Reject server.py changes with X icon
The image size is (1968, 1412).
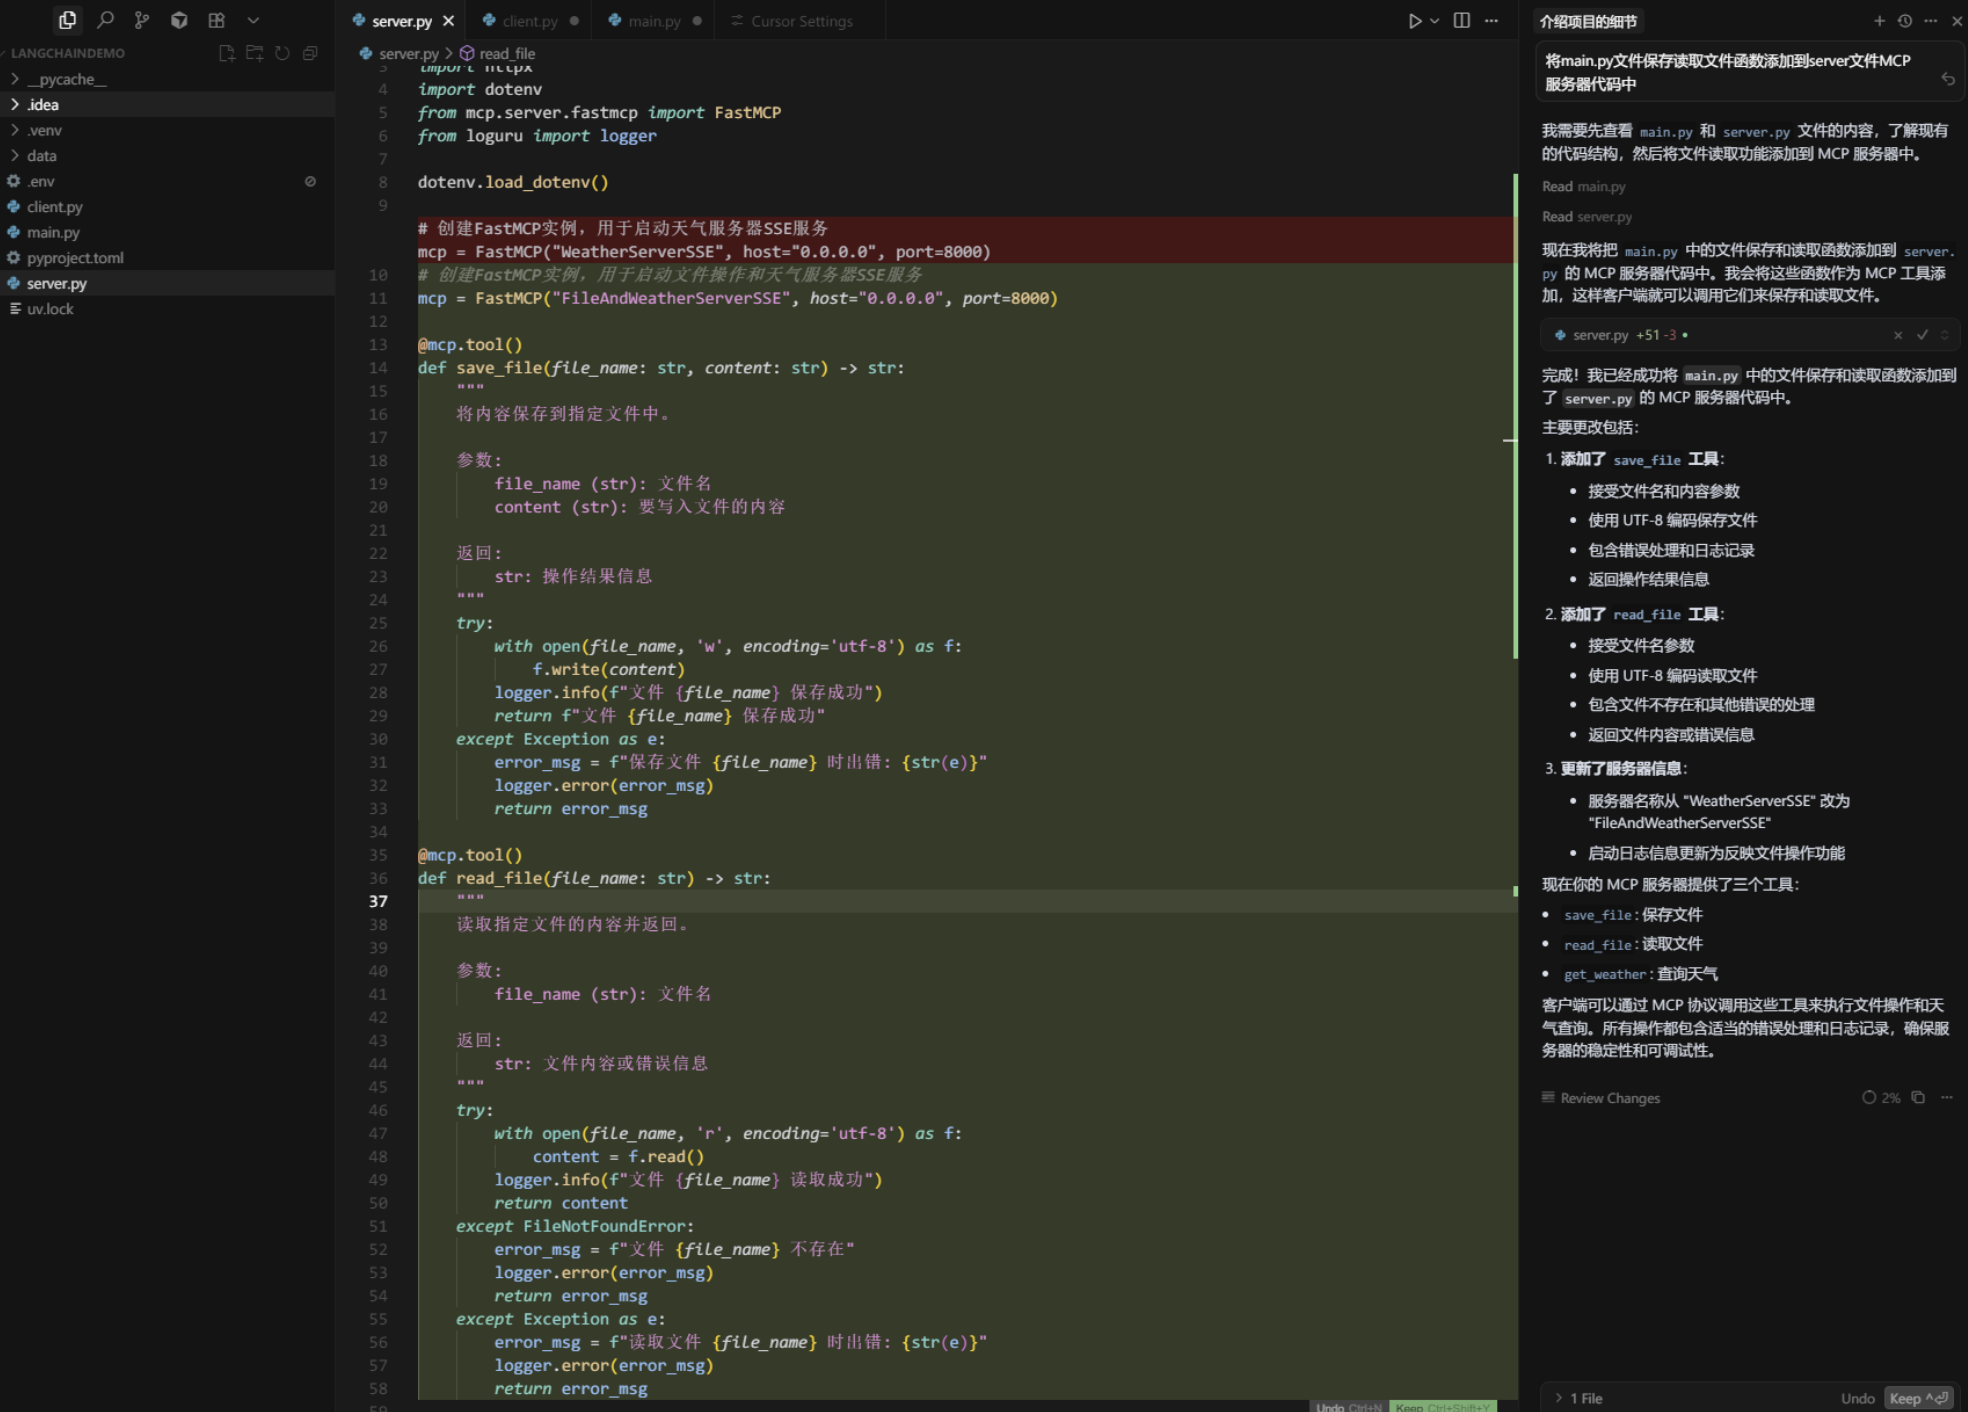(x=1898, y=335)
